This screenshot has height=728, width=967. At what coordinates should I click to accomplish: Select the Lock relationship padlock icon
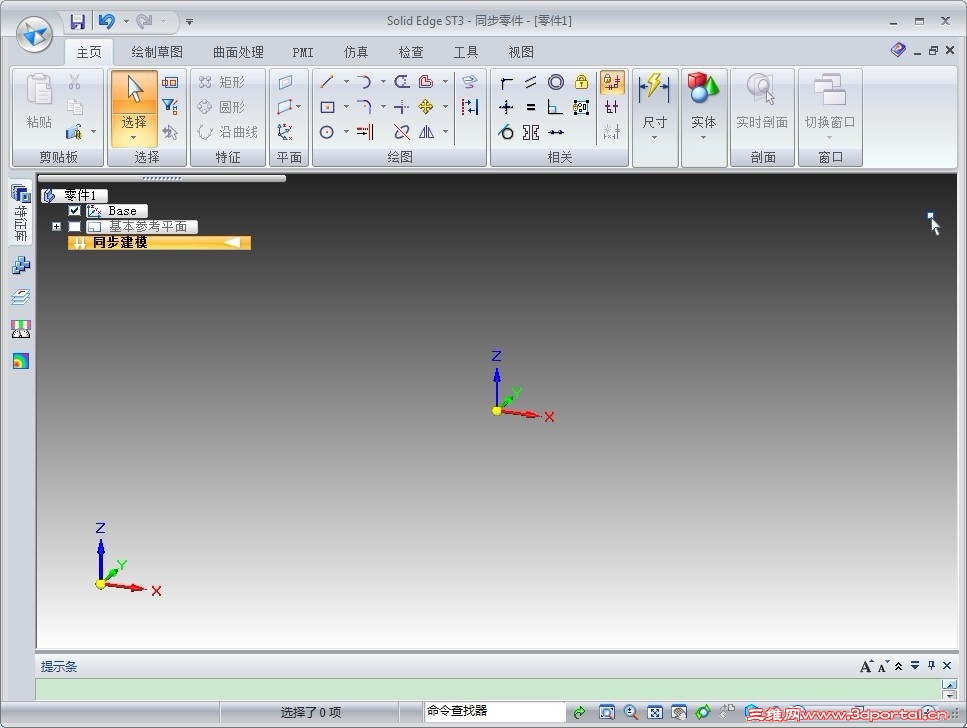(x=581, y=82)
